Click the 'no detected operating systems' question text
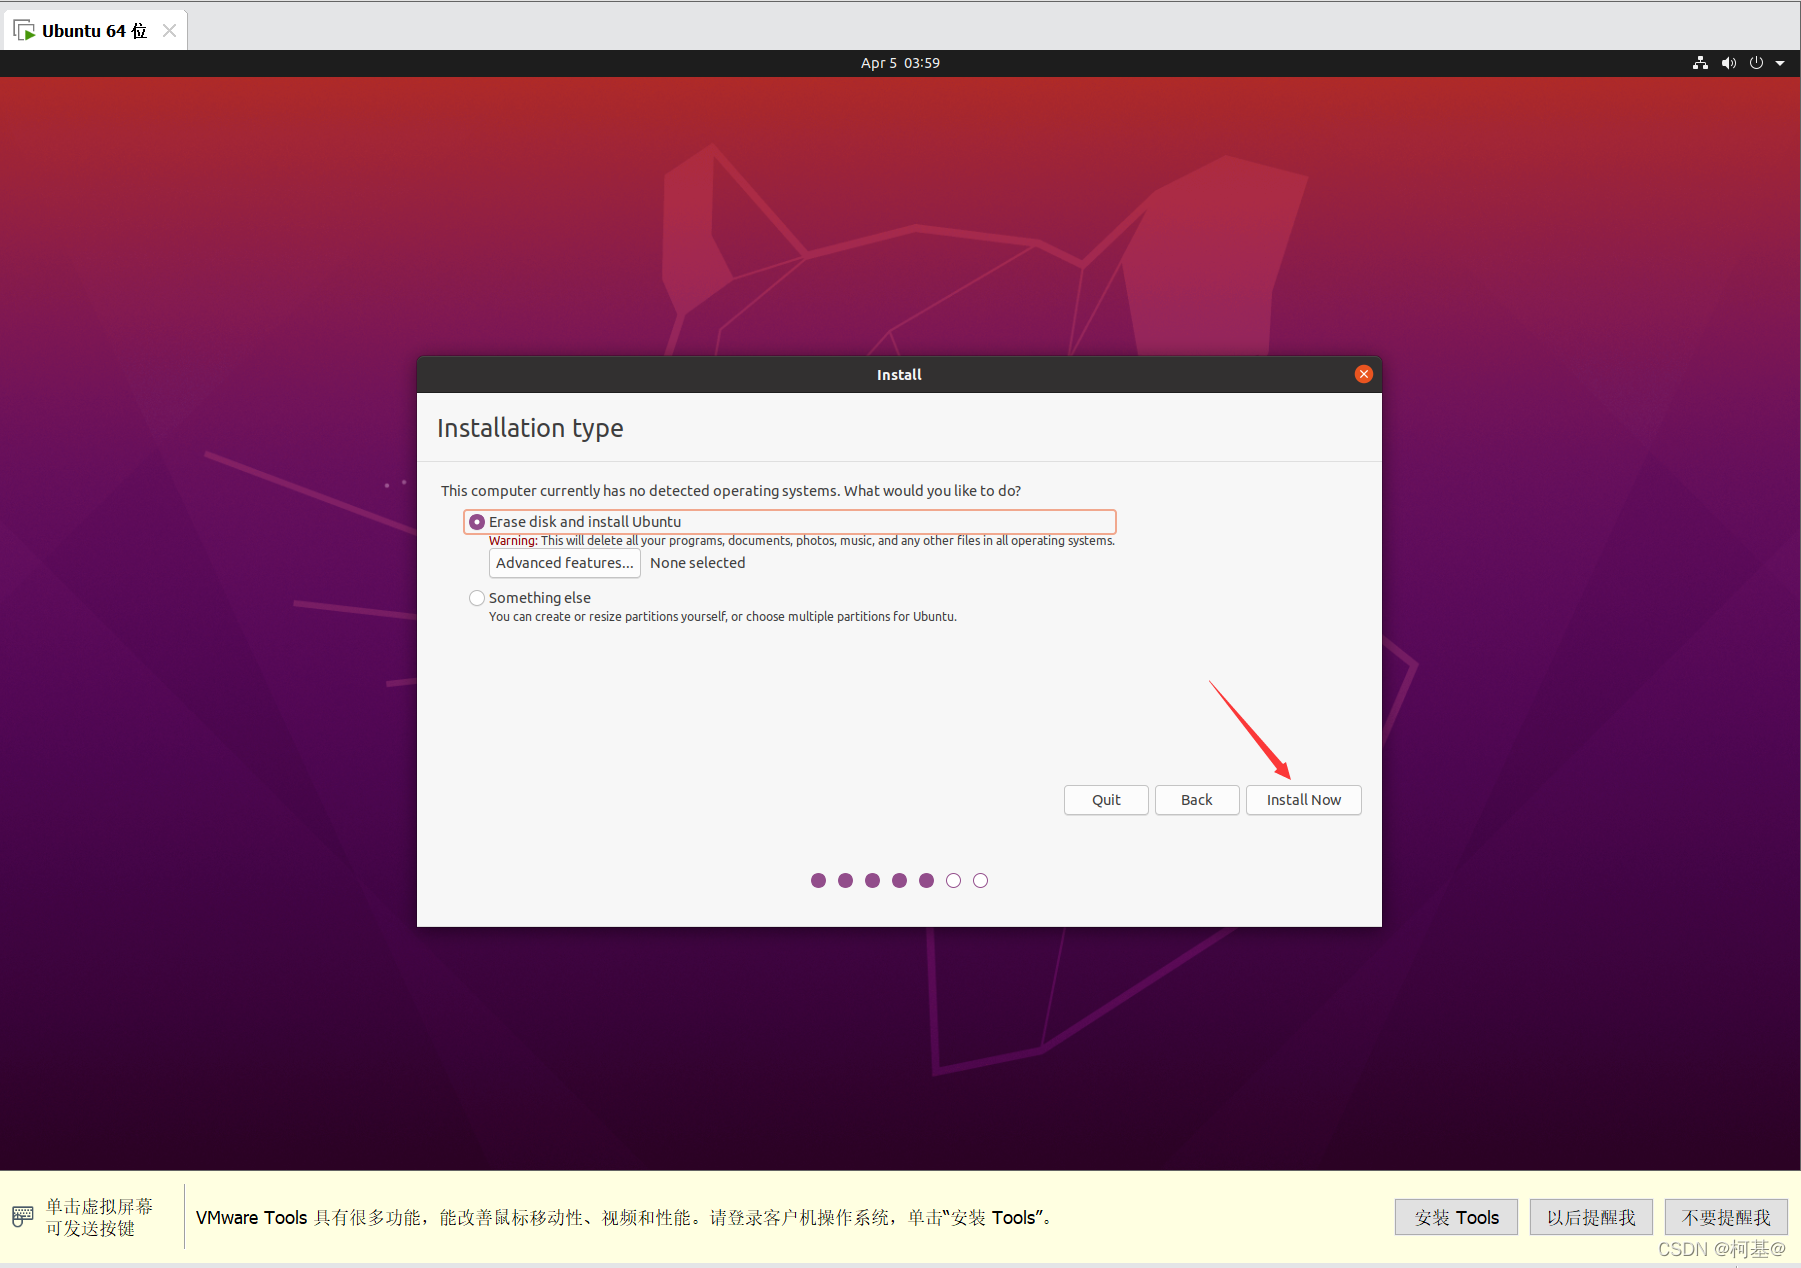Screen dimensions: 1801x1268 pos(731,491)
